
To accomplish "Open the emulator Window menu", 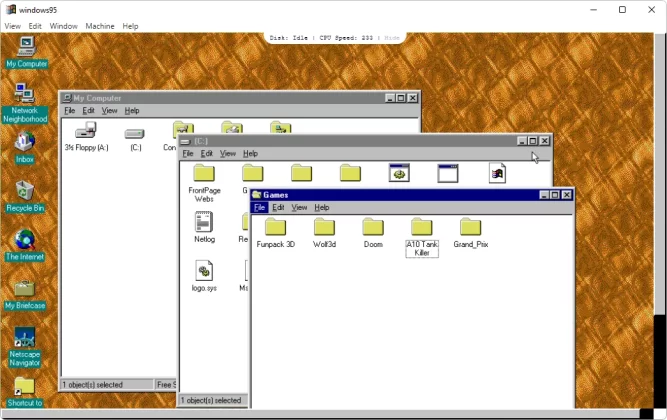I will tap(63, 26).
